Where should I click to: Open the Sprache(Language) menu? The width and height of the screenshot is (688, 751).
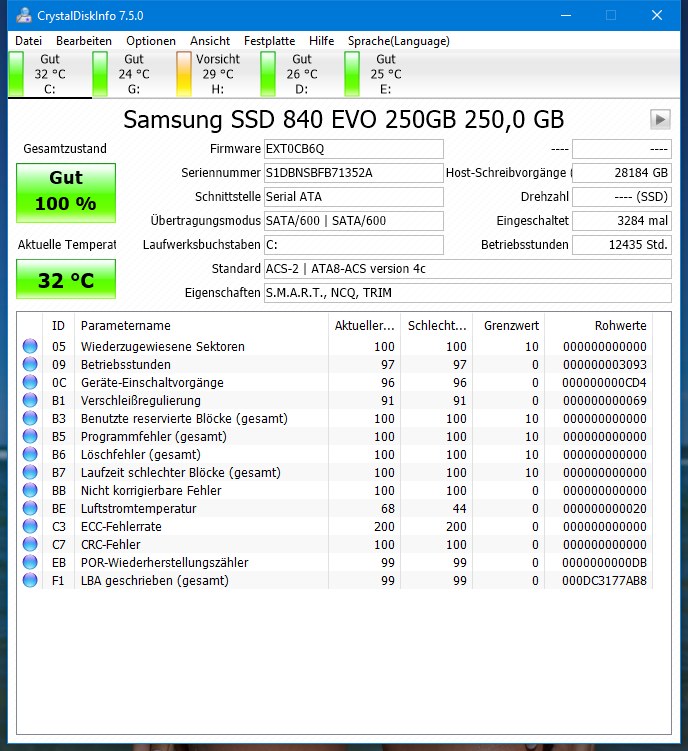398,41
